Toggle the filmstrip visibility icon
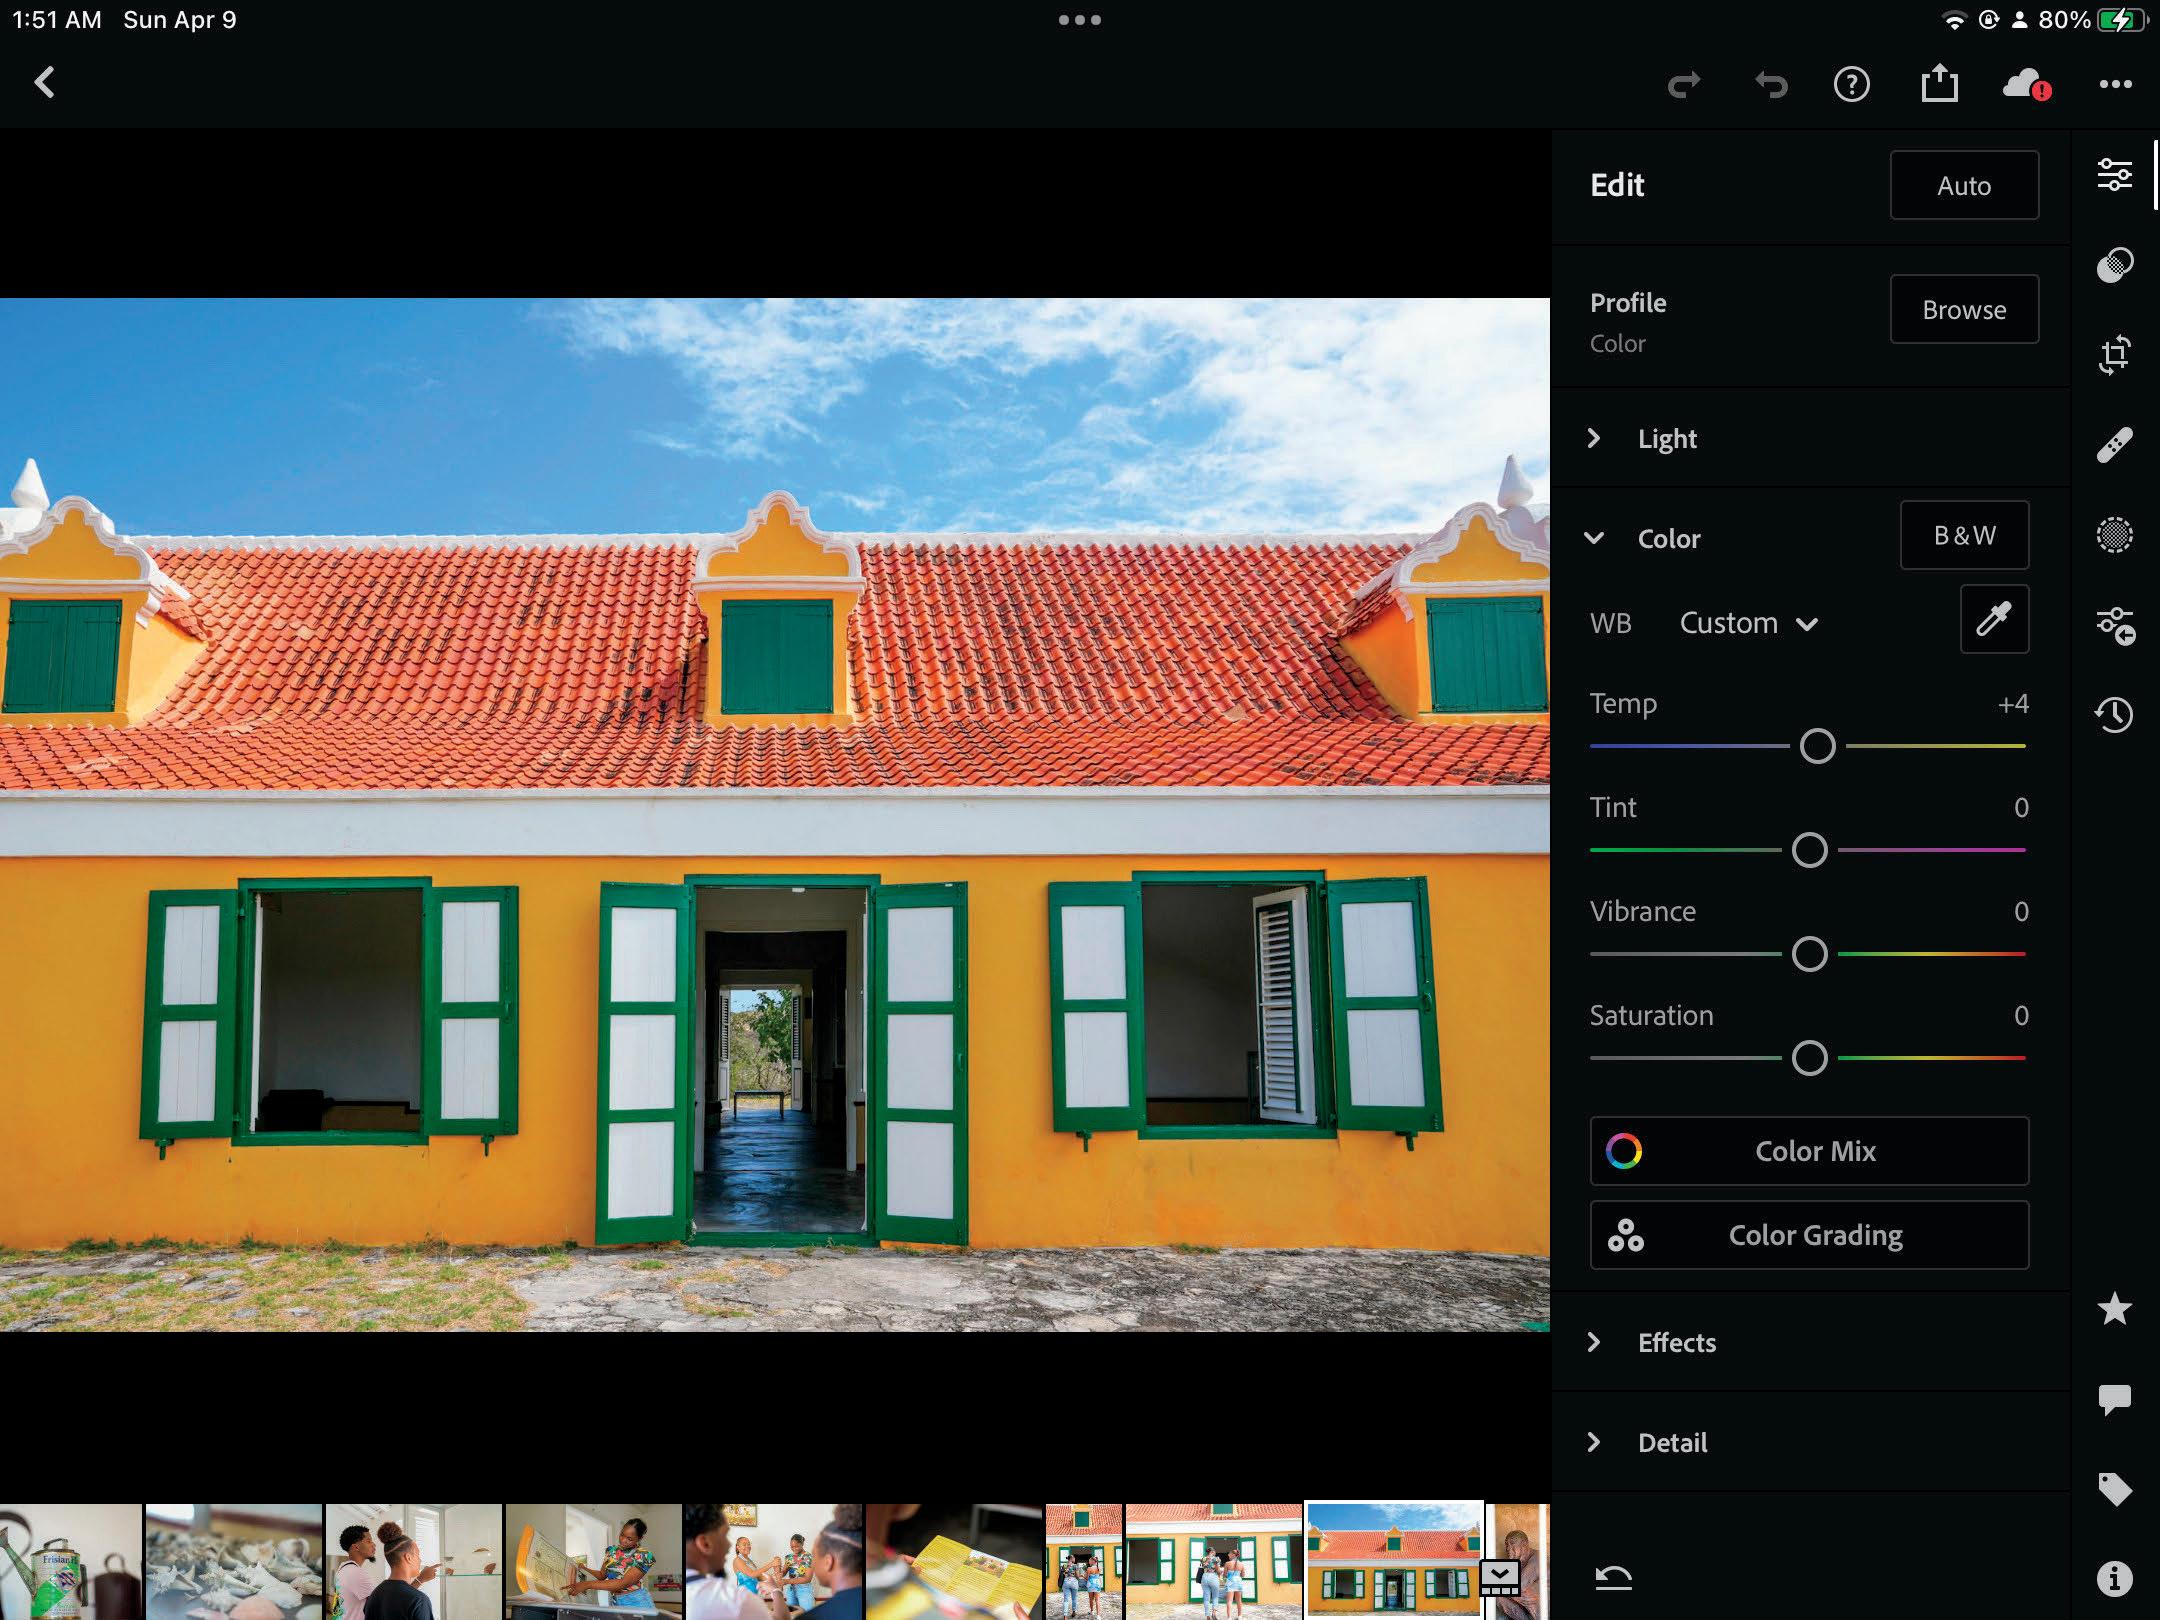This screenshot has height=1620, width=2160. click(x=1500, y=1579)
